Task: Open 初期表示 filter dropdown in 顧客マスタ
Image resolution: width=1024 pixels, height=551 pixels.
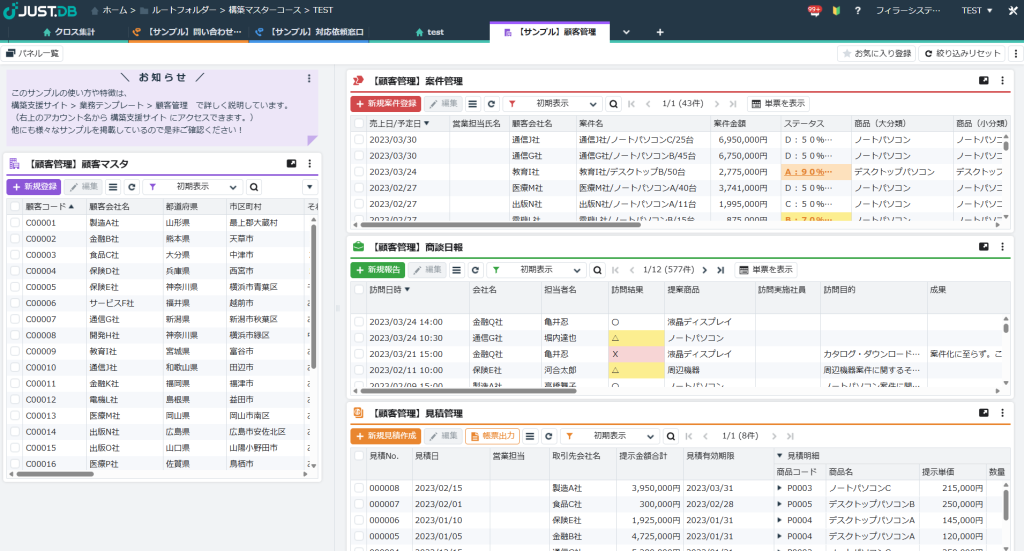Action: (x=192, y=187)
